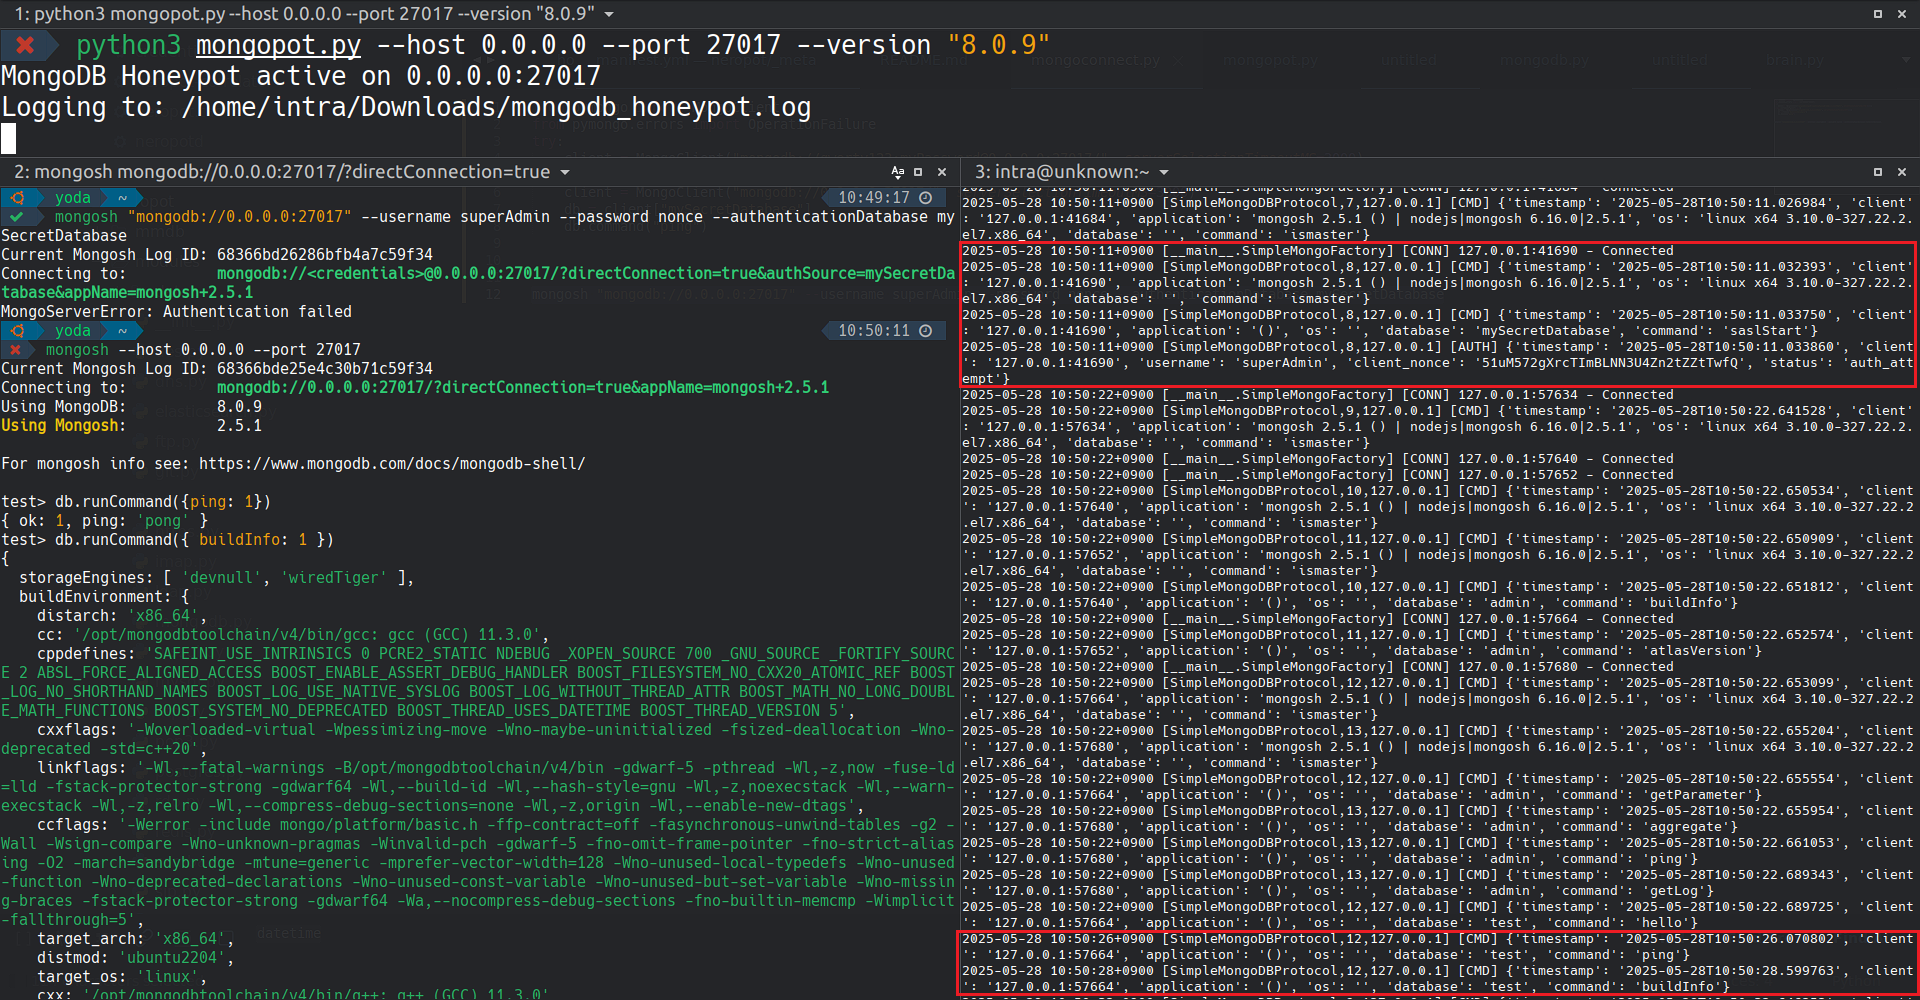Maximize the pane 3 intra@unknown terminal

[x=1878, y=172]
